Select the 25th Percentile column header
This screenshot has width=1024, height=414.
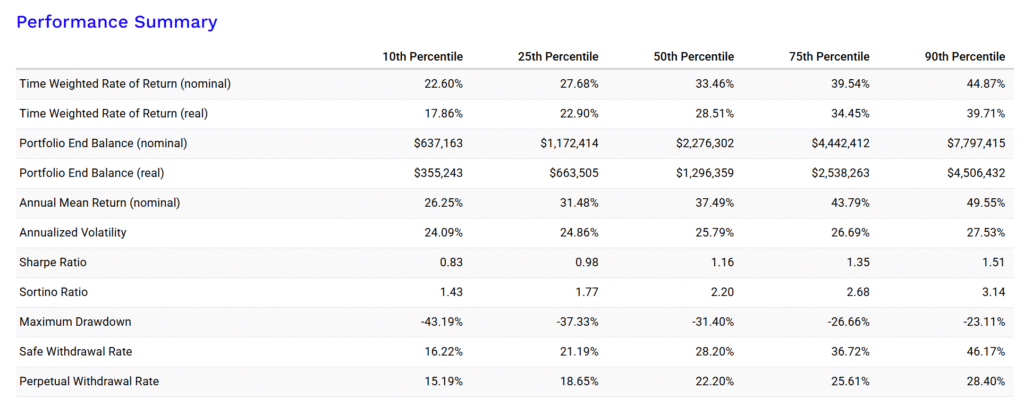pos(558,56)
